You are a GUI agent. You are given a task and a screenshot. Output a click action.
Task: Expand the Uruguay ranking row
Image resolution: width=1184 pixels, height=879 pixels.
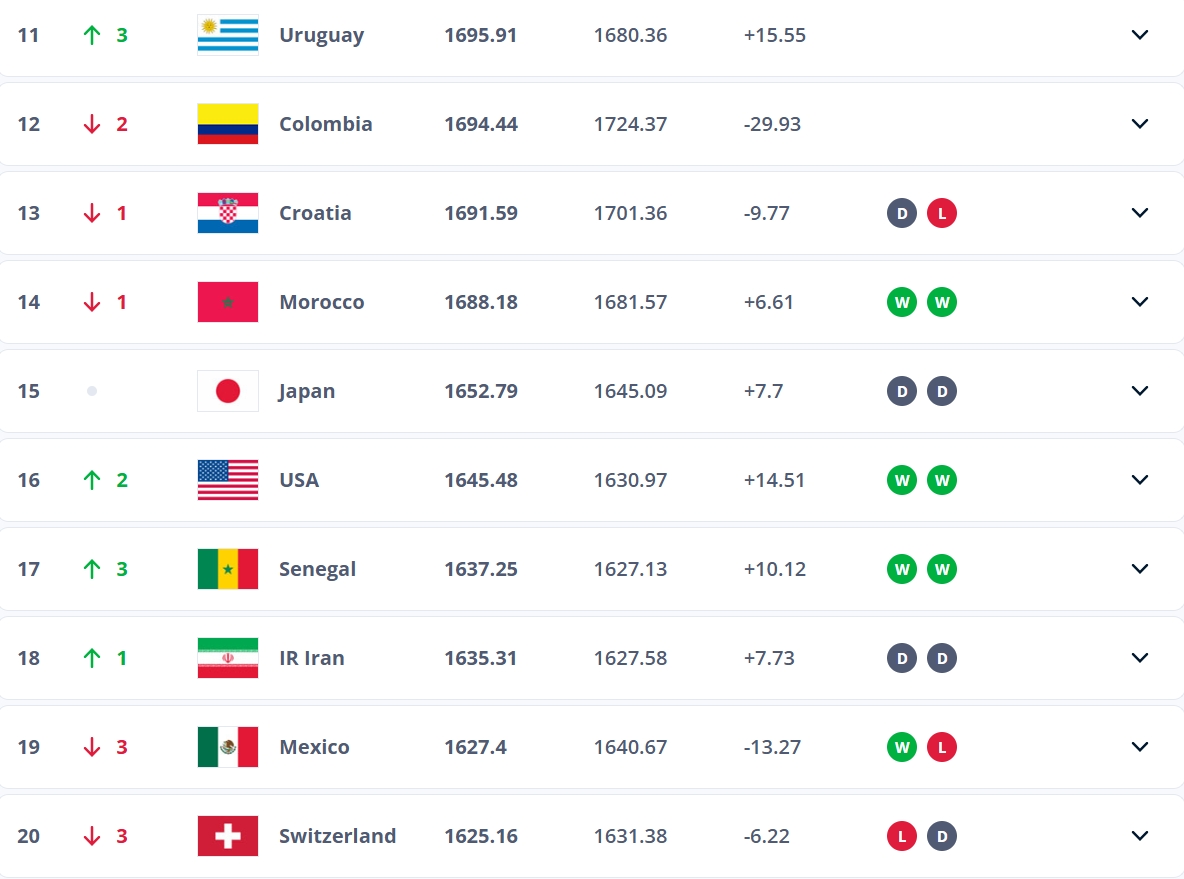(1139, 35)
